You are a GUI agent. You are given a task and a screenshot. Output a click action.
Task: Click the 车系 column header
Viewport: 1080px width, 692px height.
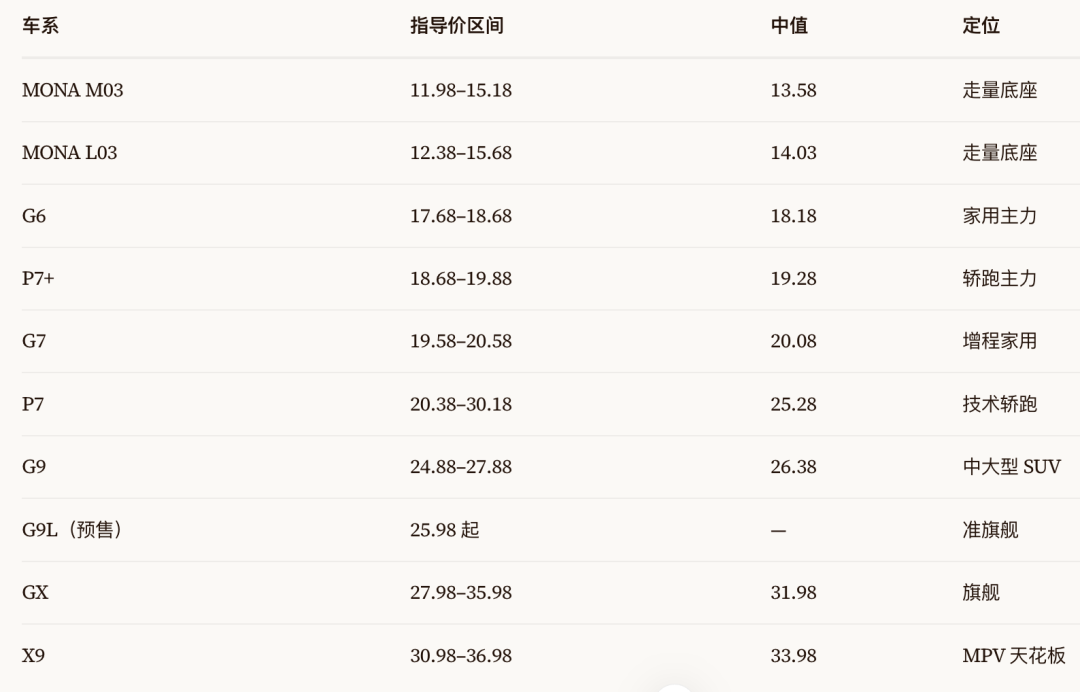tap(40, 26)
